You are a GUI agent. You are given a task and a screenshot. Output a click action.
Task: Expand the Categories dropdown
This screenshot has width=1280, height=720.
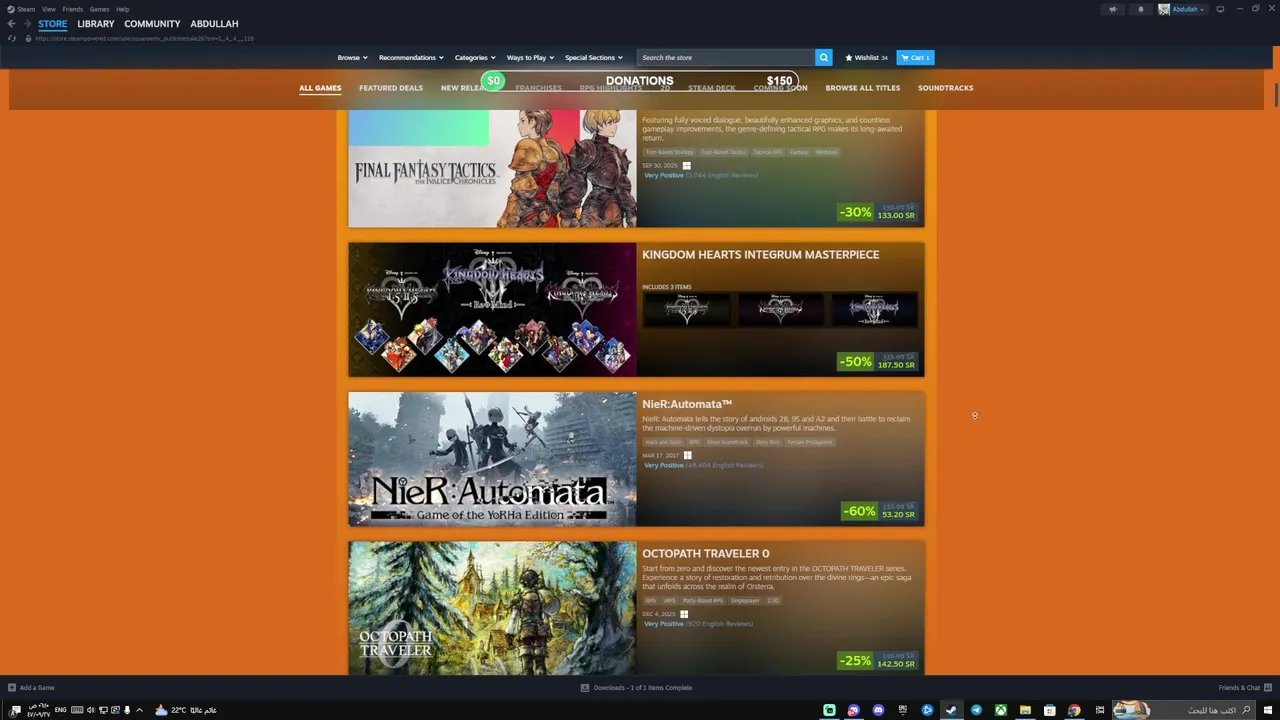[x=475, y=58]
